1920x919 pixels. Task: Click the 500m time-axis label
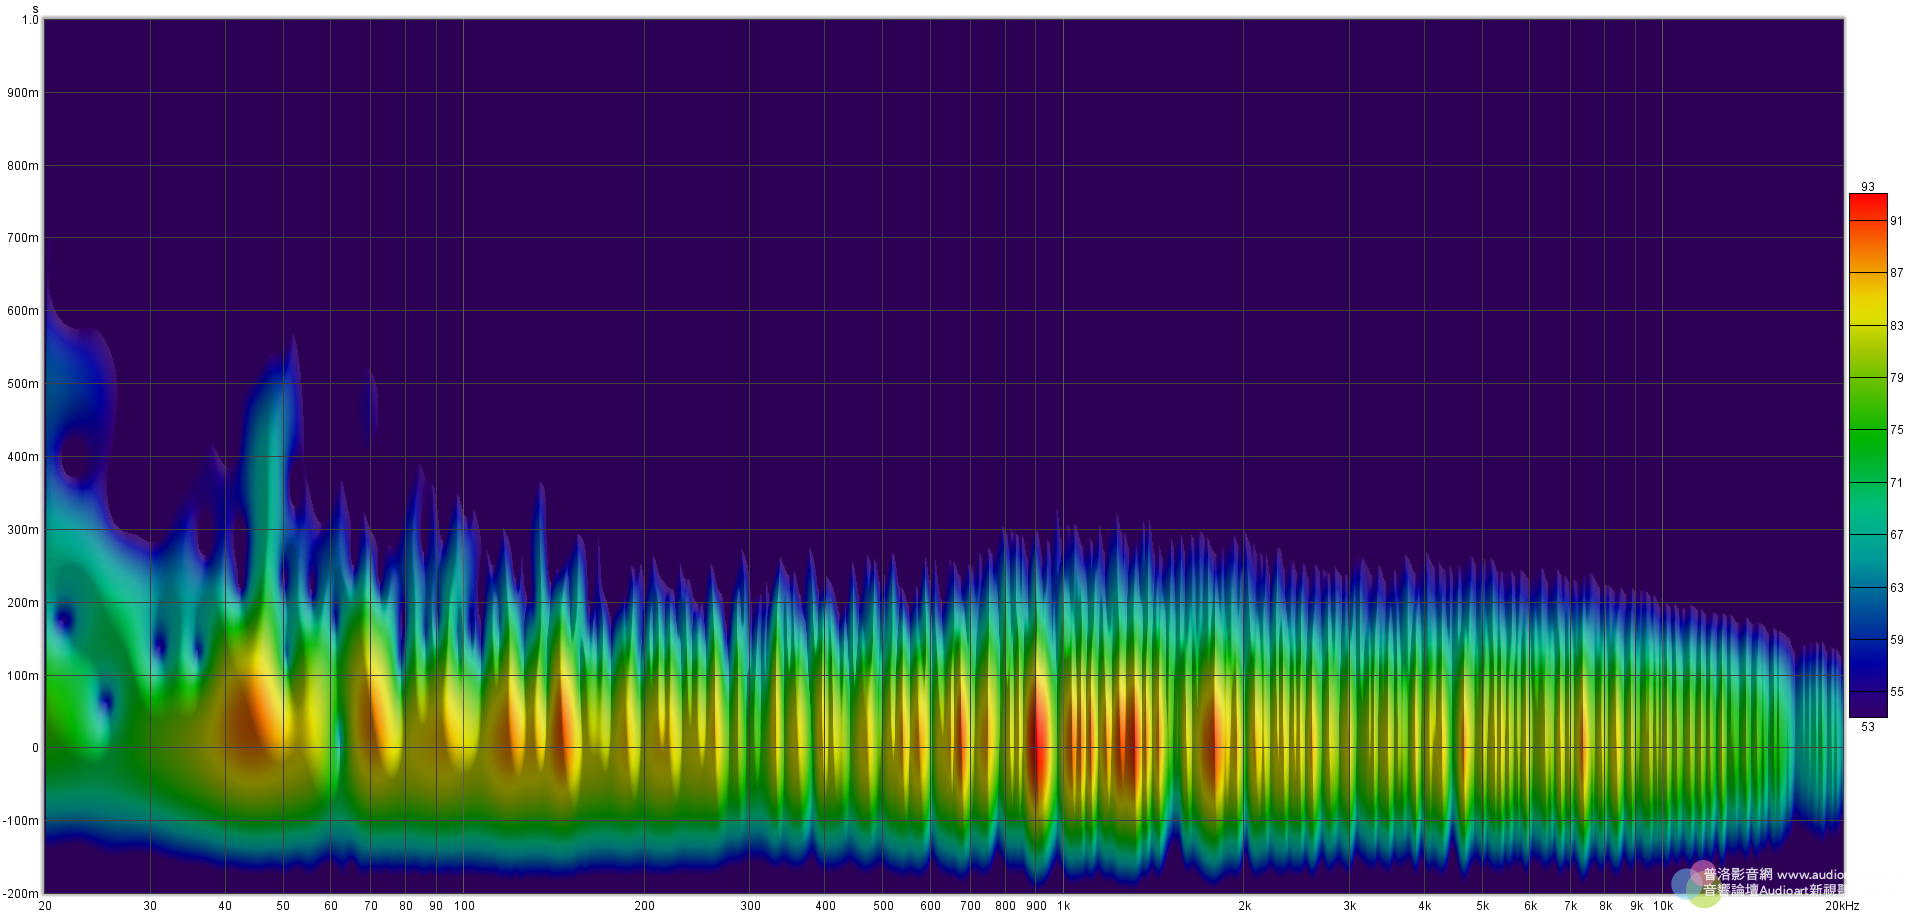(24, 384)
